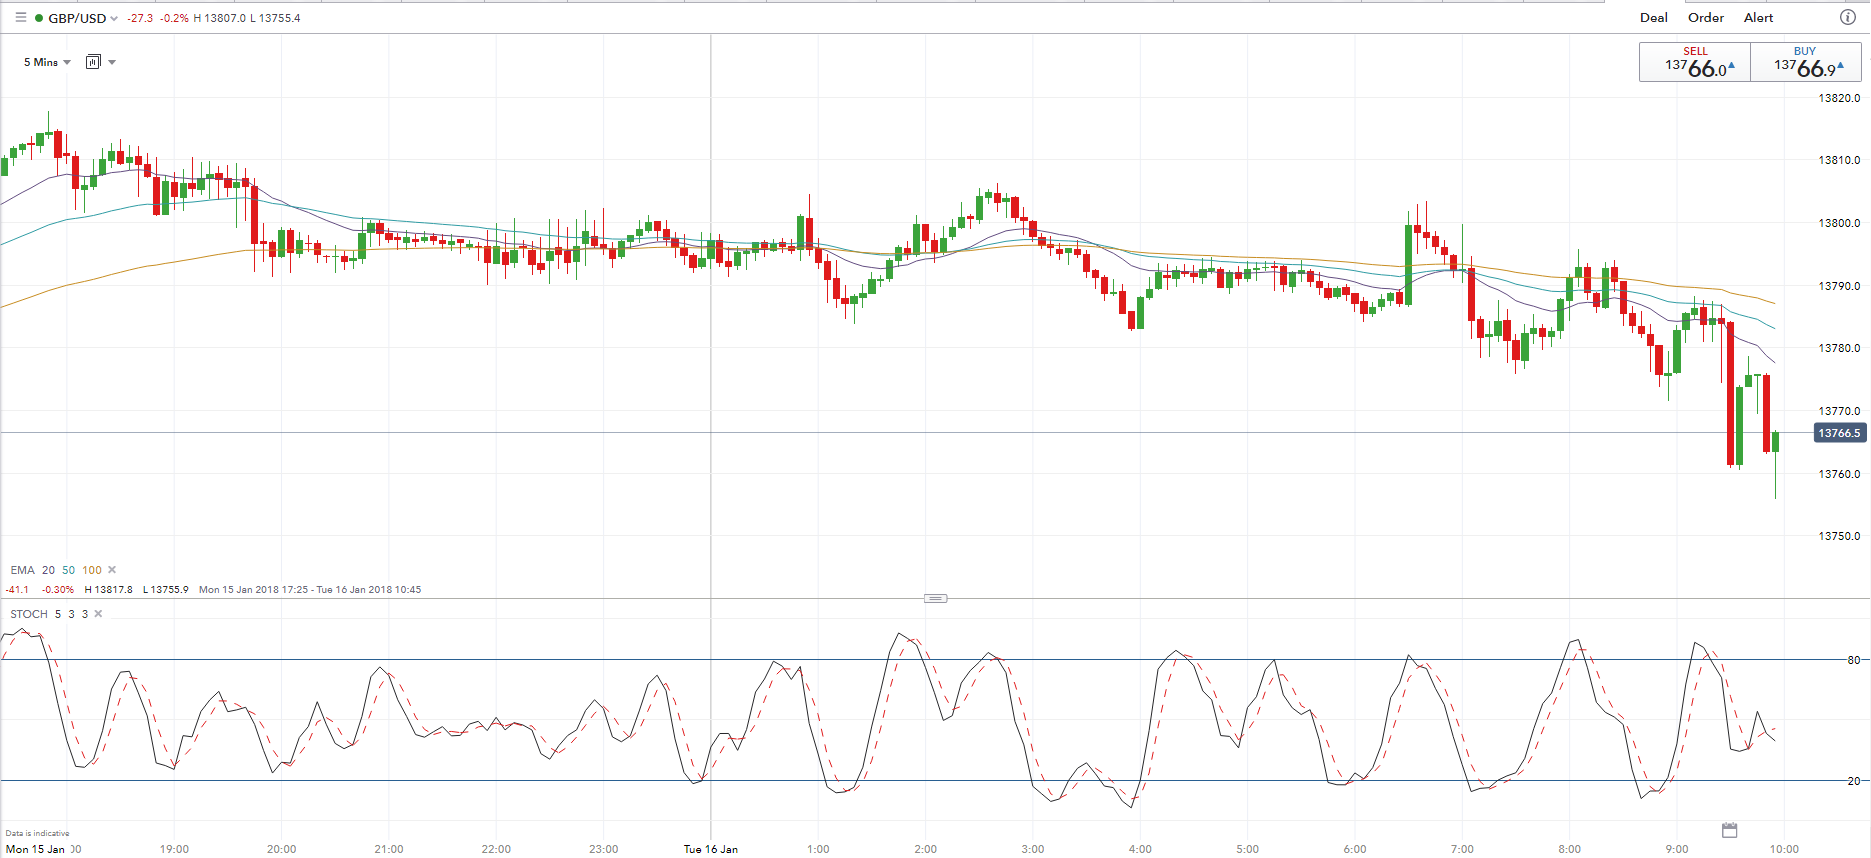Click the BUY 13766.9 price button
1871x858 pixels.
click(x=1805, y=62)
